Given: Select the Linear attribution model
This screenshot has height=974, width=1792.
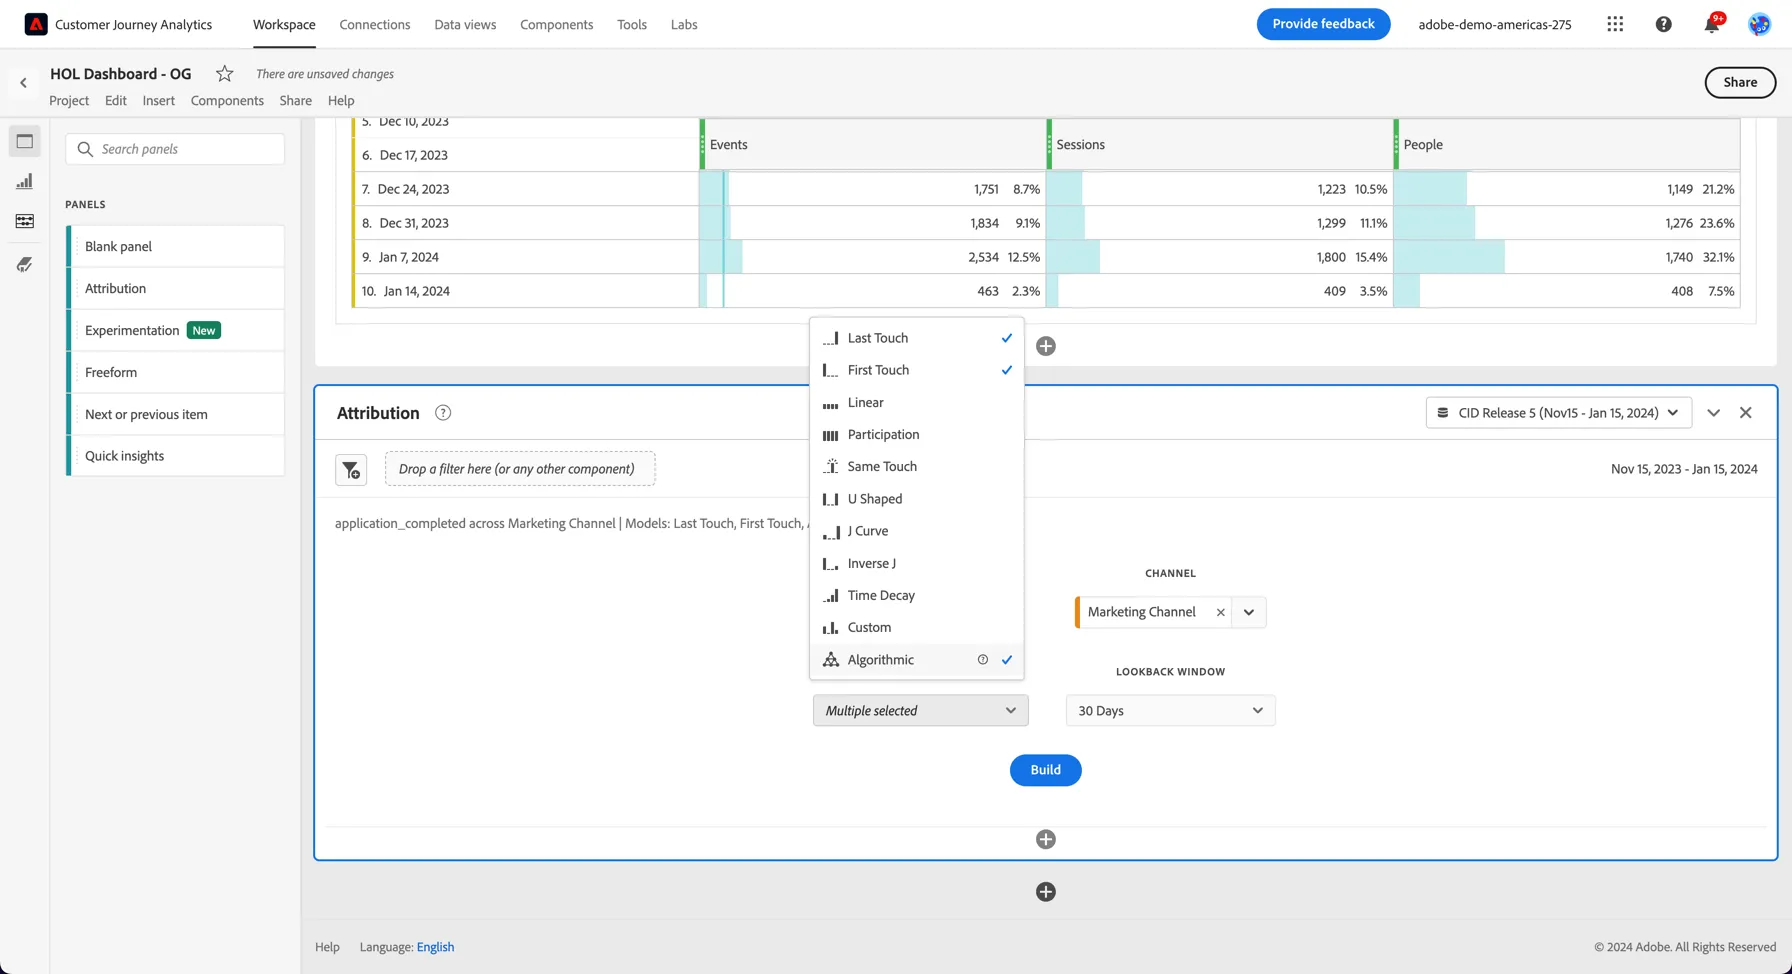Looking at the screenshot, I should [x=917, y=402].
